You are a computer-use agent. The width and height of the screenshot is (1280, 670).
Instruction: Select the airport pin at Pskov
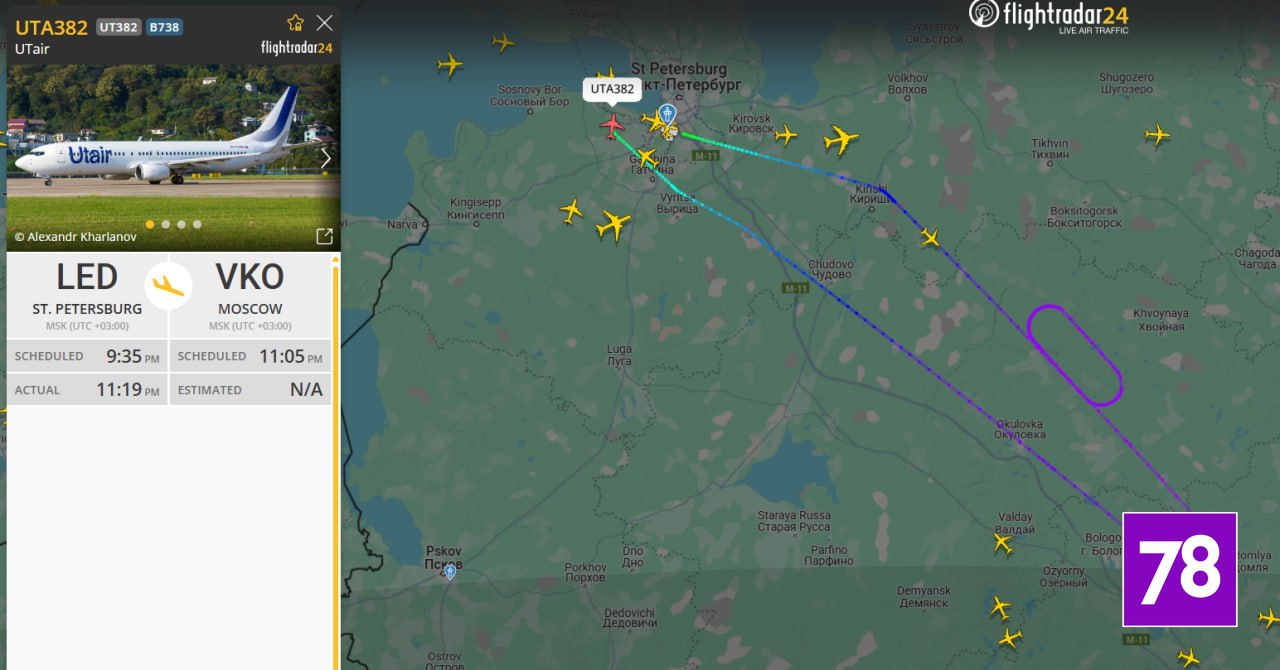coord(450,571)
